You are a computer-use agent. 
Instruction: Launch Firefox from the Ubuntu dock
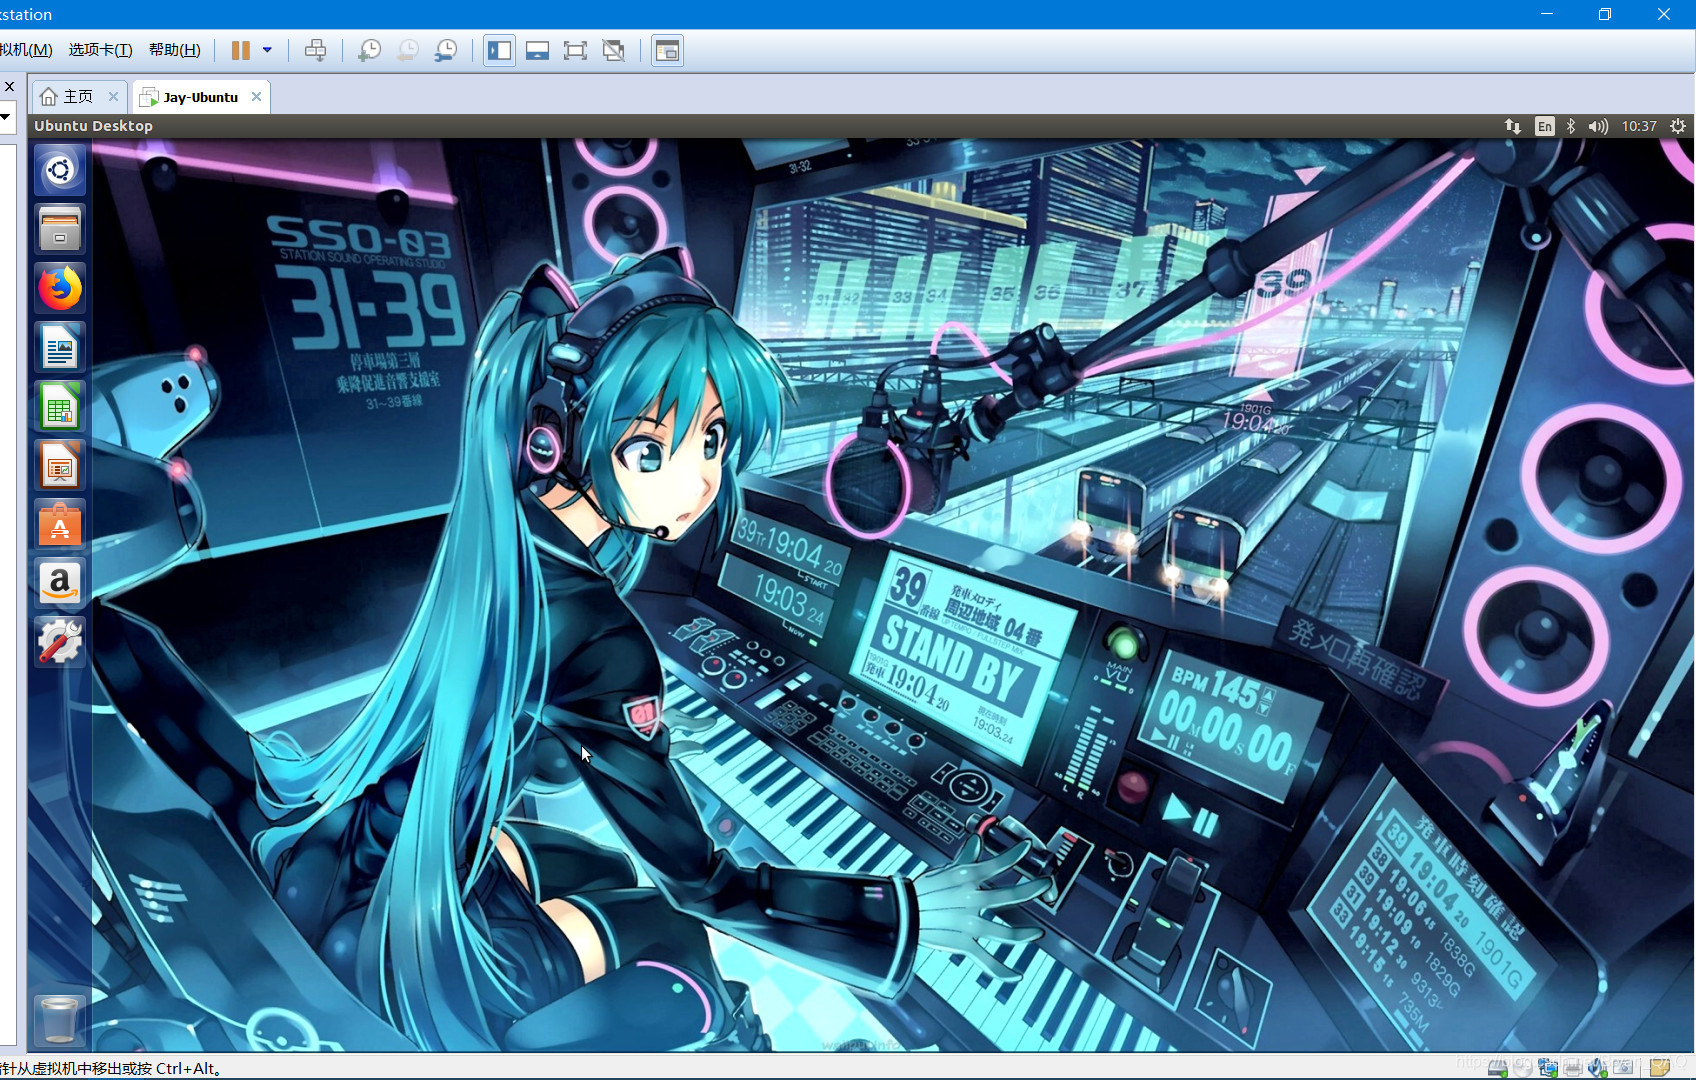60,288
